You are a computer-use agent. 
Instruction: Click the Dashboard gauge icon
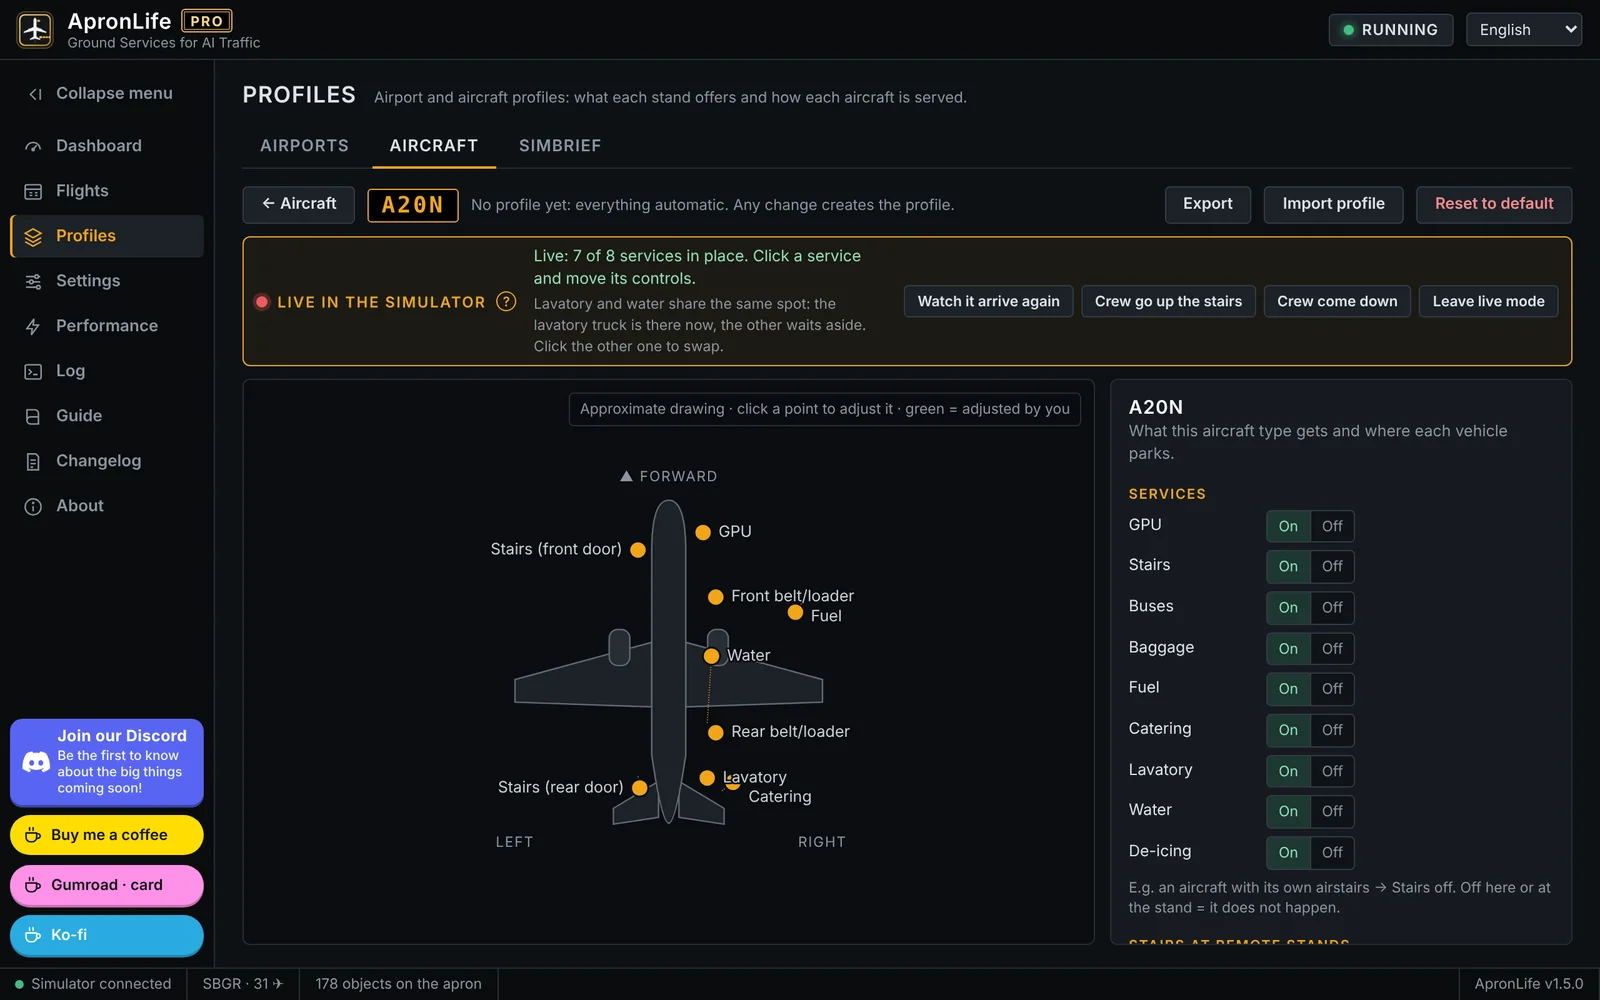click(33, 146)
